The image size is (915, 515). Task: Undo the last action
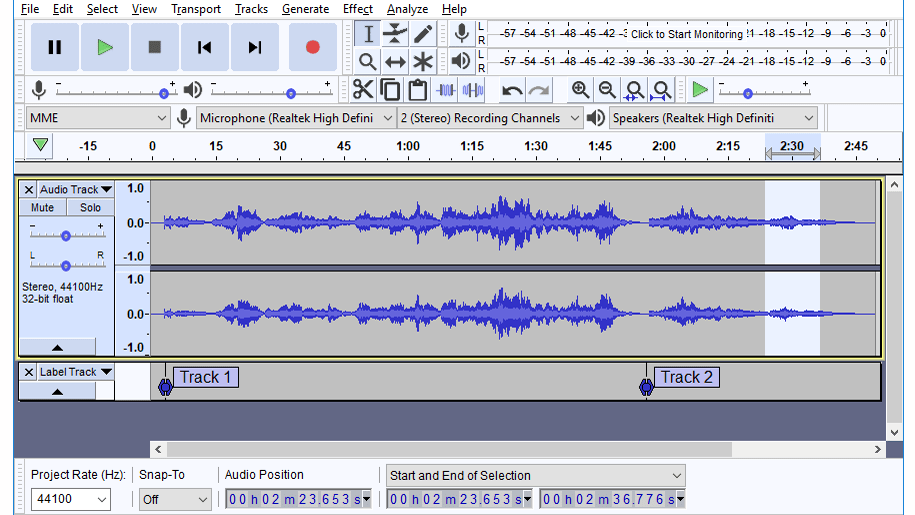point(512,90)
